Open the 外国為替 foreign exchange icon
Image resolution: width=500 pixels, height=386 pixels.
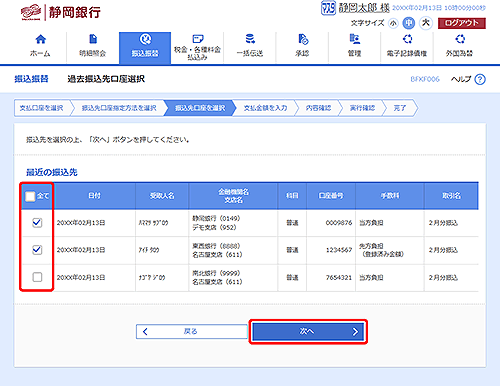coord(460,39)
